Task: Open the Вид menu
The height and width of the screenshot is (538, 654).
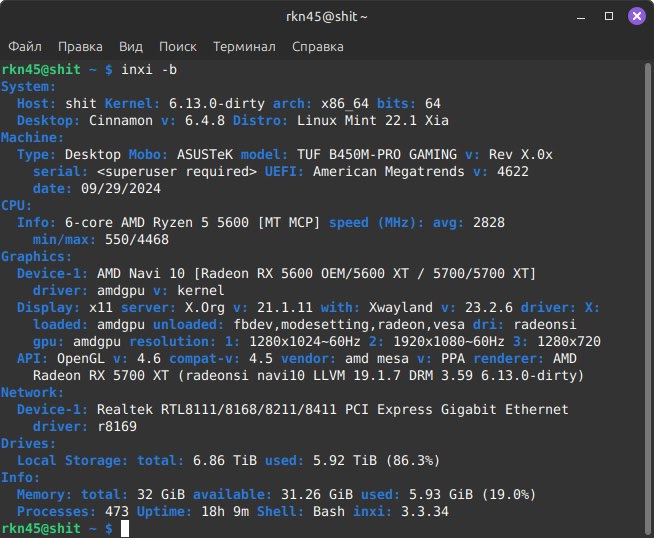Action: (131, 47)
